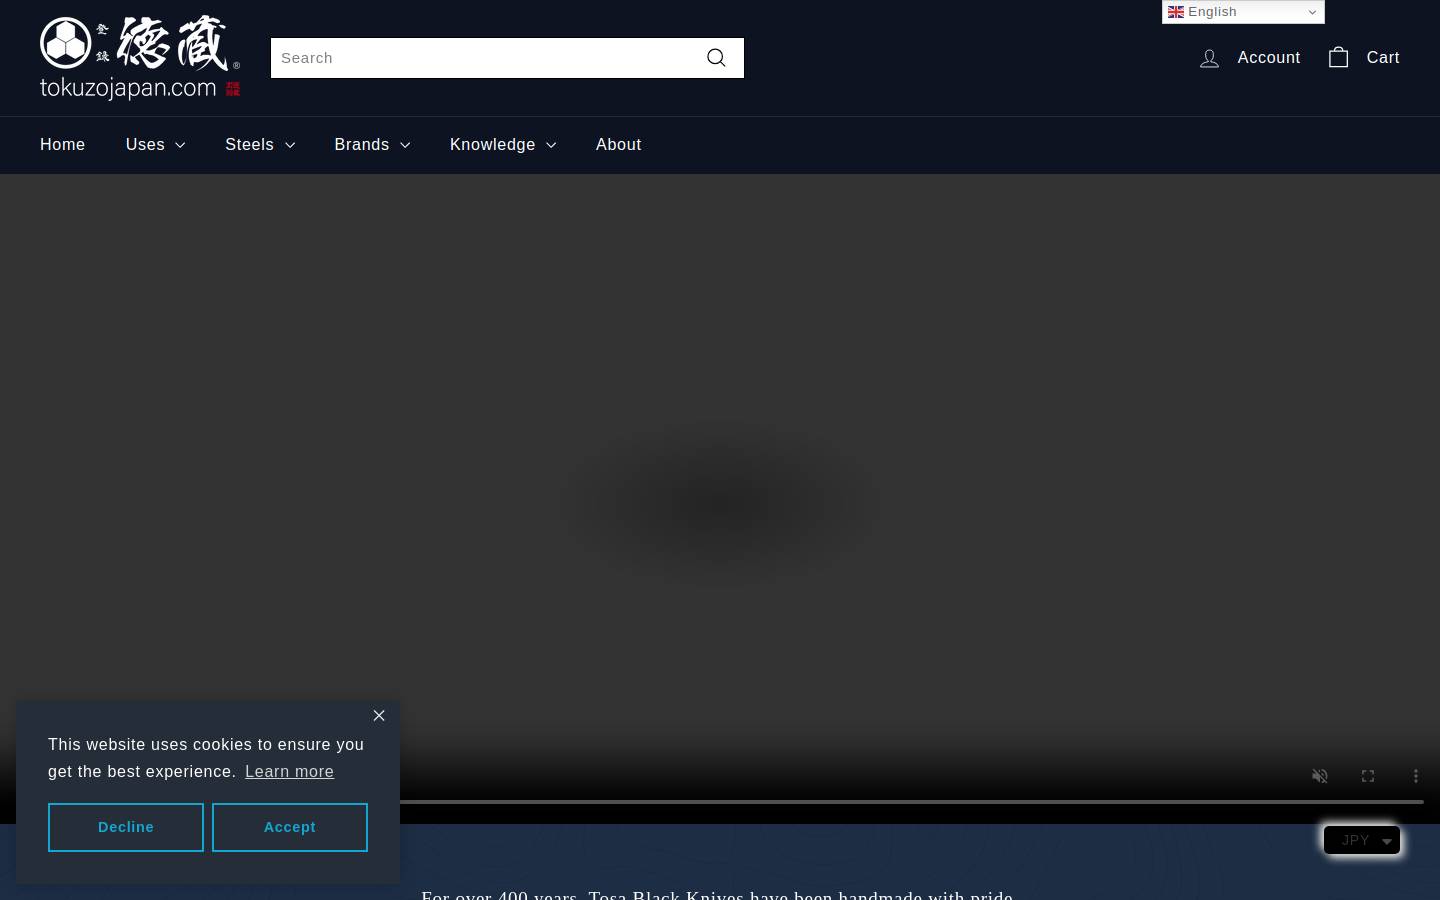The width and height of the screenshot is (1440, 900).
Task: Go to the Home page
Action: [x=62, y=145]
